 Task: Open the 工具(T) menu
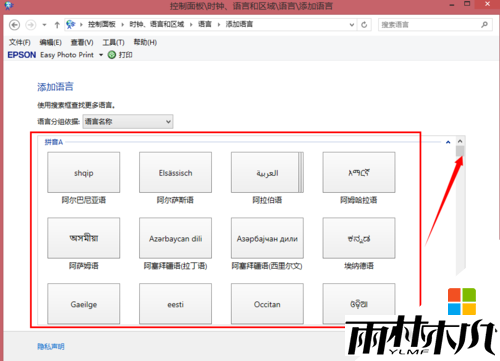point(113,42)
